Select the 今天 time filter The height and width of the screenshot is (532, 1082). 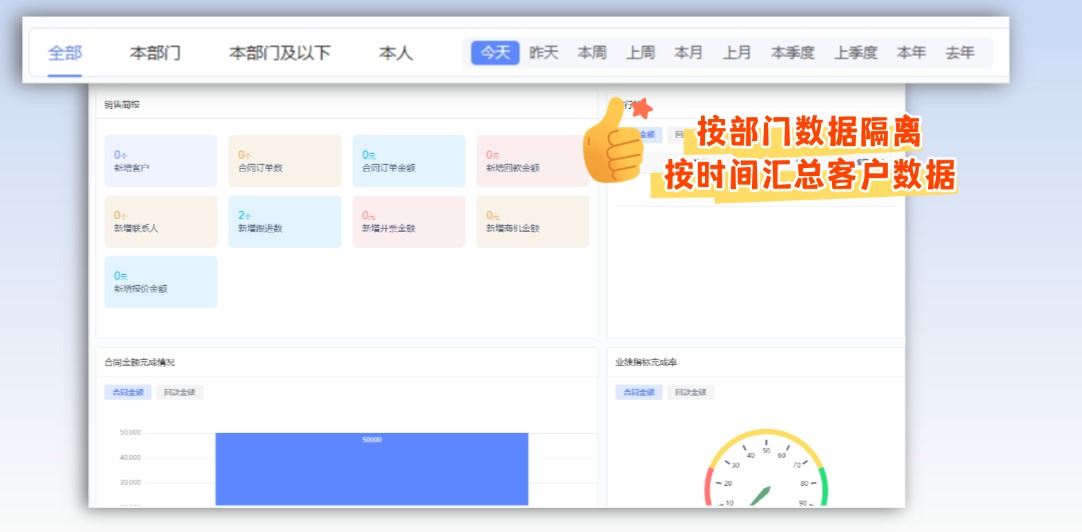(x=495, y=52)
